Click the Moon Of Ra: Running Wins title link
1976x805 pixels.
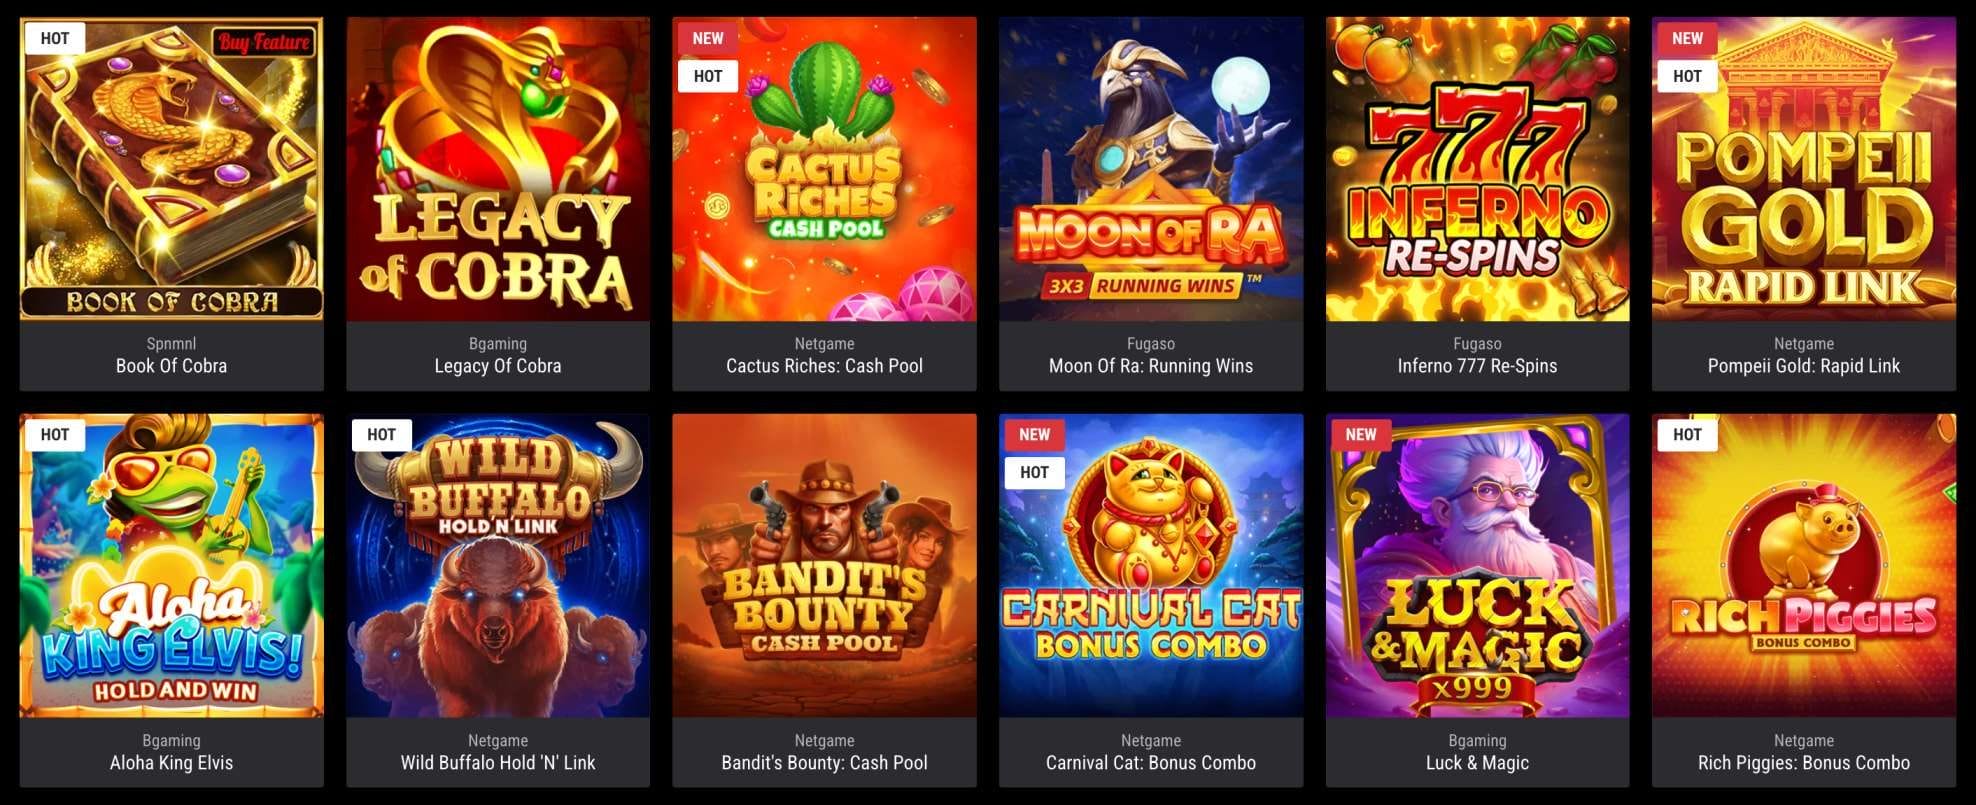(1151, 366)
